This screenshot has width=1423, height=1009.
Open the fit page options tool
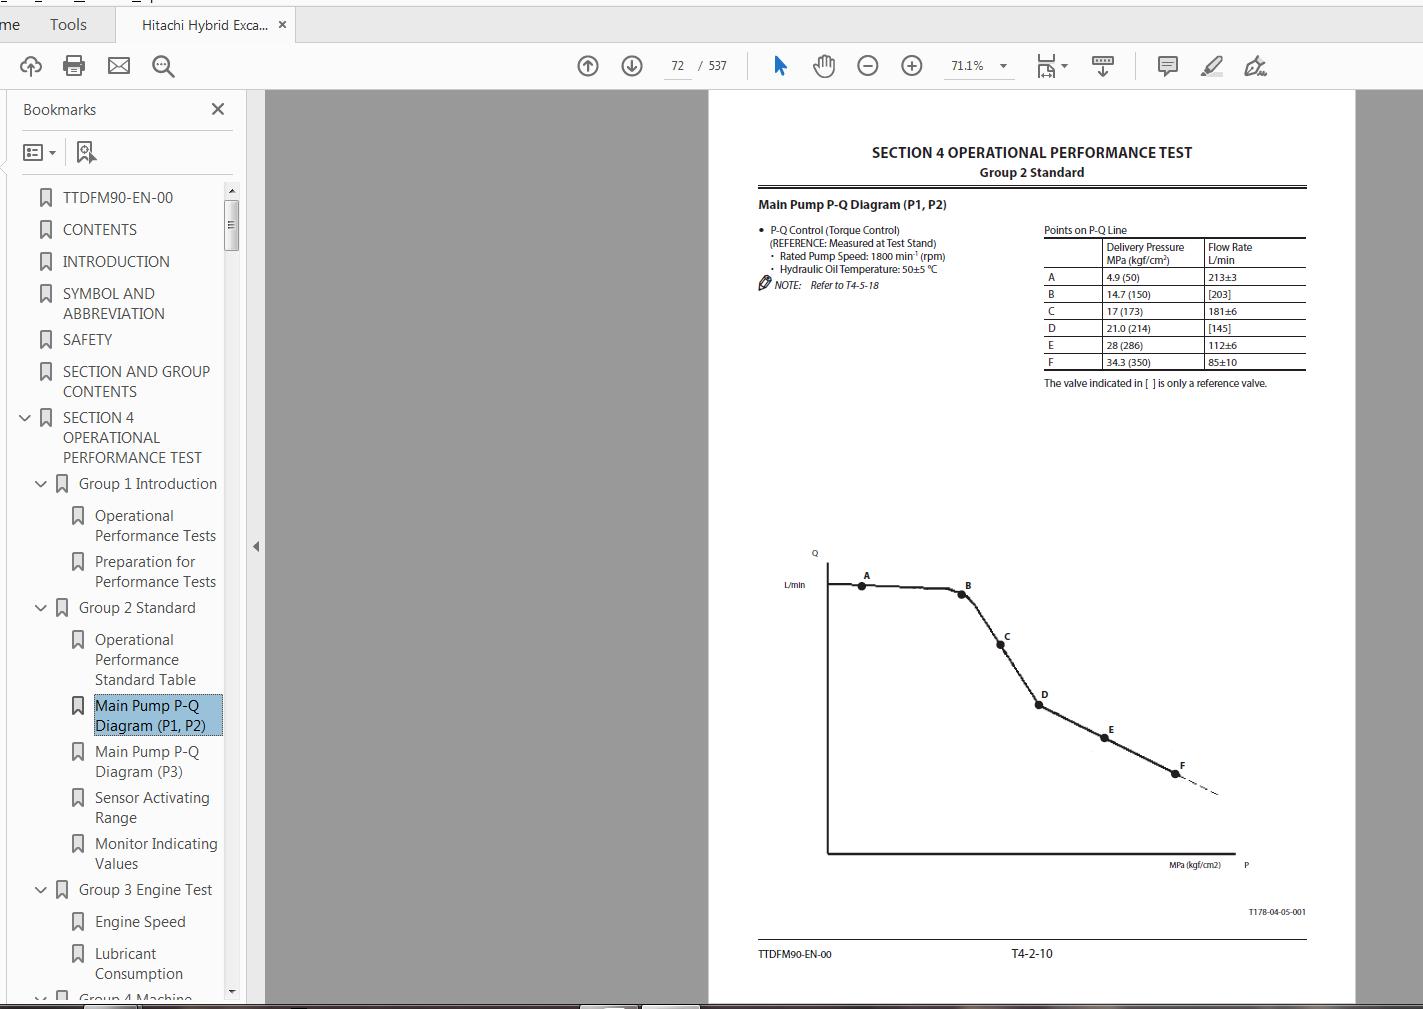pyautogui.click(x=1051, y=66)
